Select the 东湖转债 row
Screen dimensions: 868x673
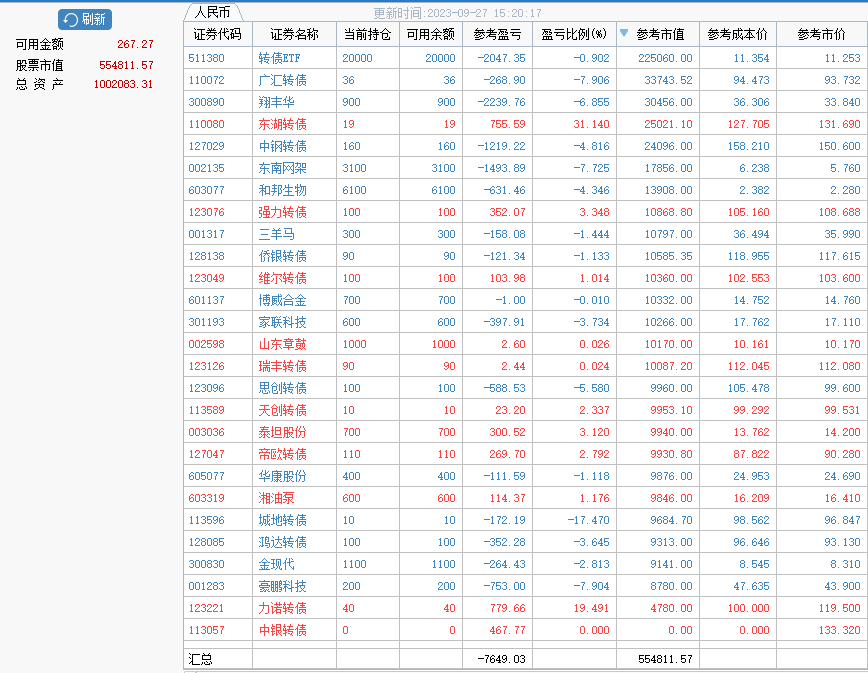(525, 124)
